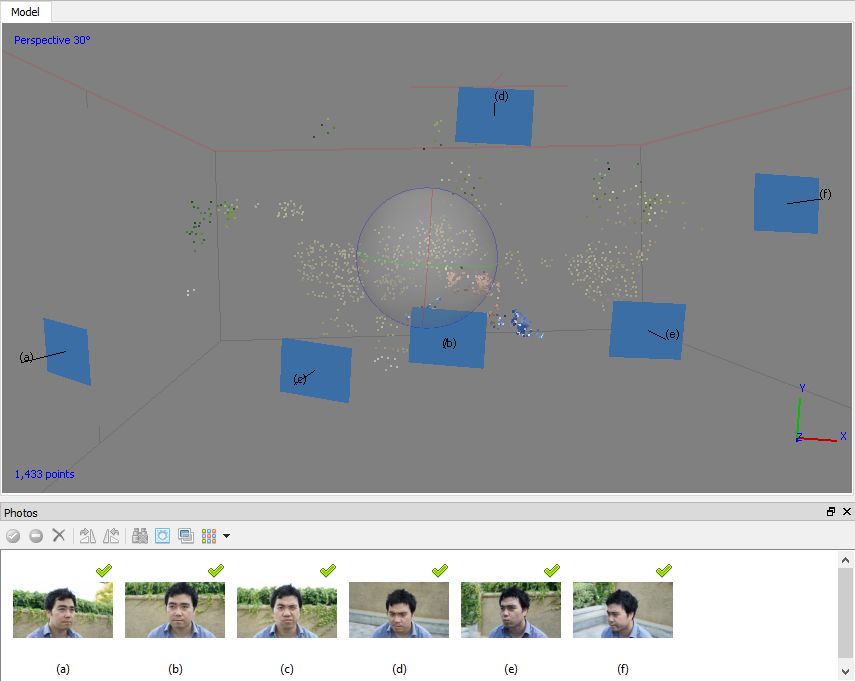Click the Disable Cameras icon

click(x=36, y=536)
